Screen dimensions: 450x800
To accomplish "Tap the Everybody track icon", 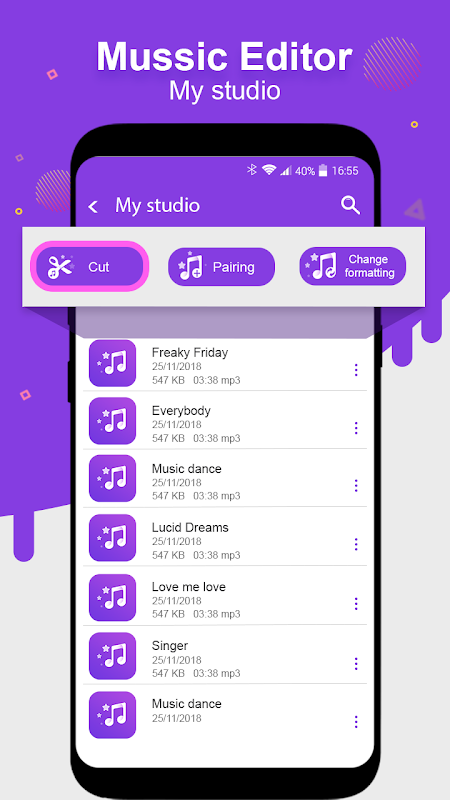I will click(x=112, y=421).
